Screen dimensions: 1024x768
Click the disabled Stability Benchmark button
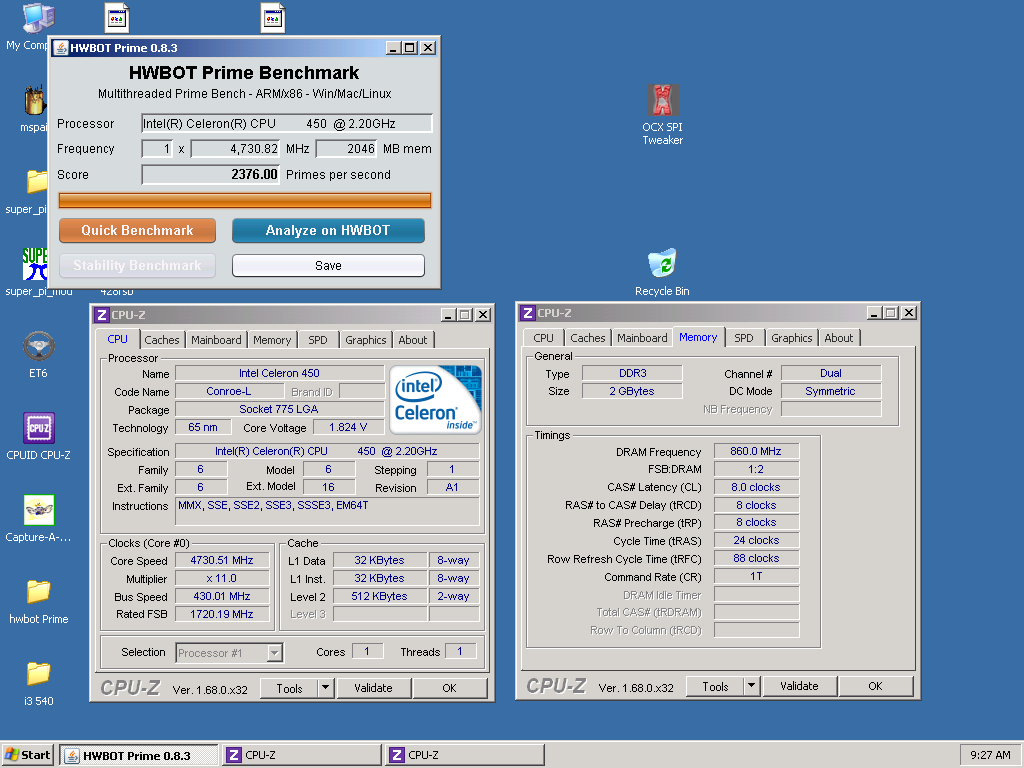coord(137,266)
